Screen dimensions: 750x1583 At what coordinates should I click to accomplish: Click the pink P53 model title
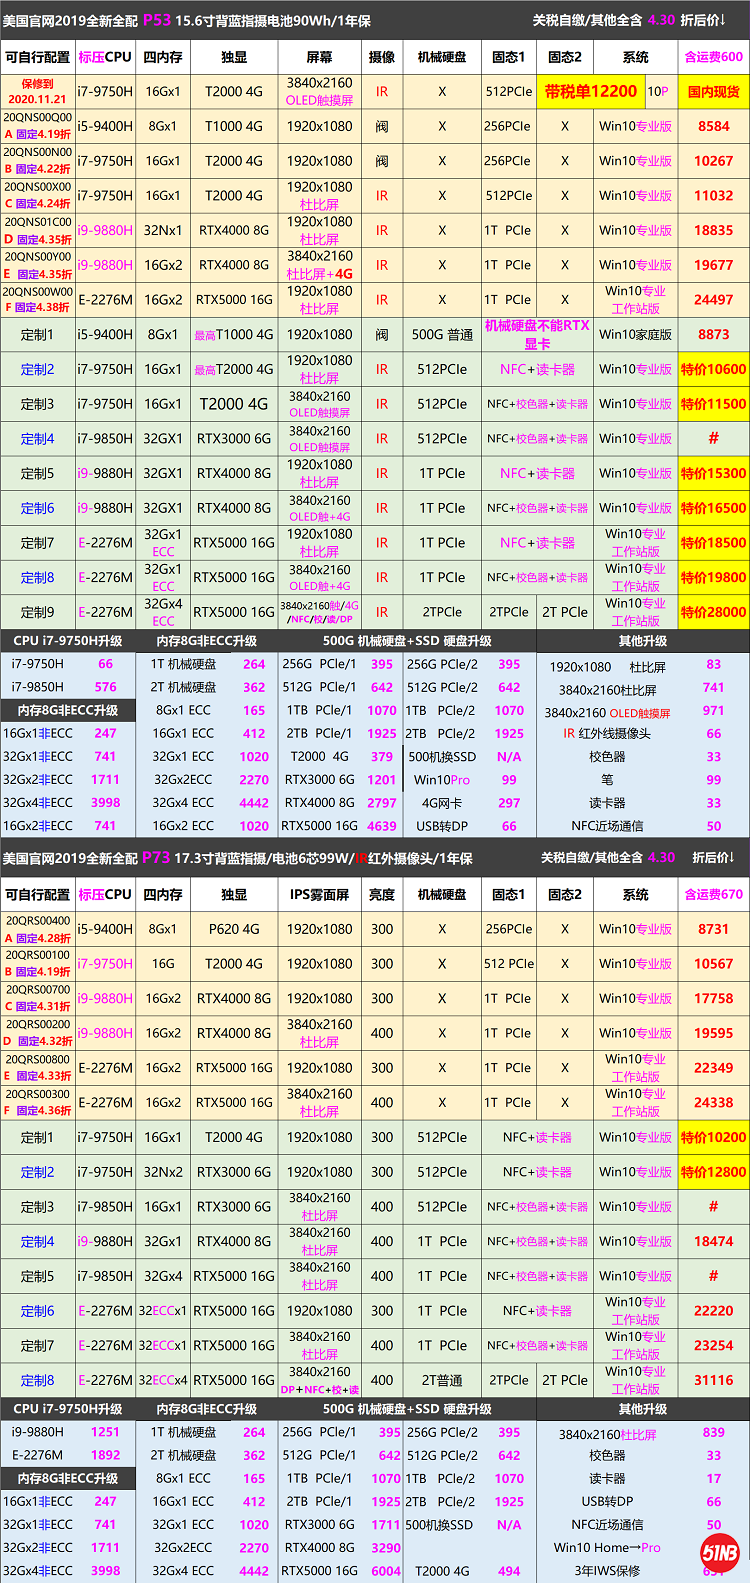(156, 20)
